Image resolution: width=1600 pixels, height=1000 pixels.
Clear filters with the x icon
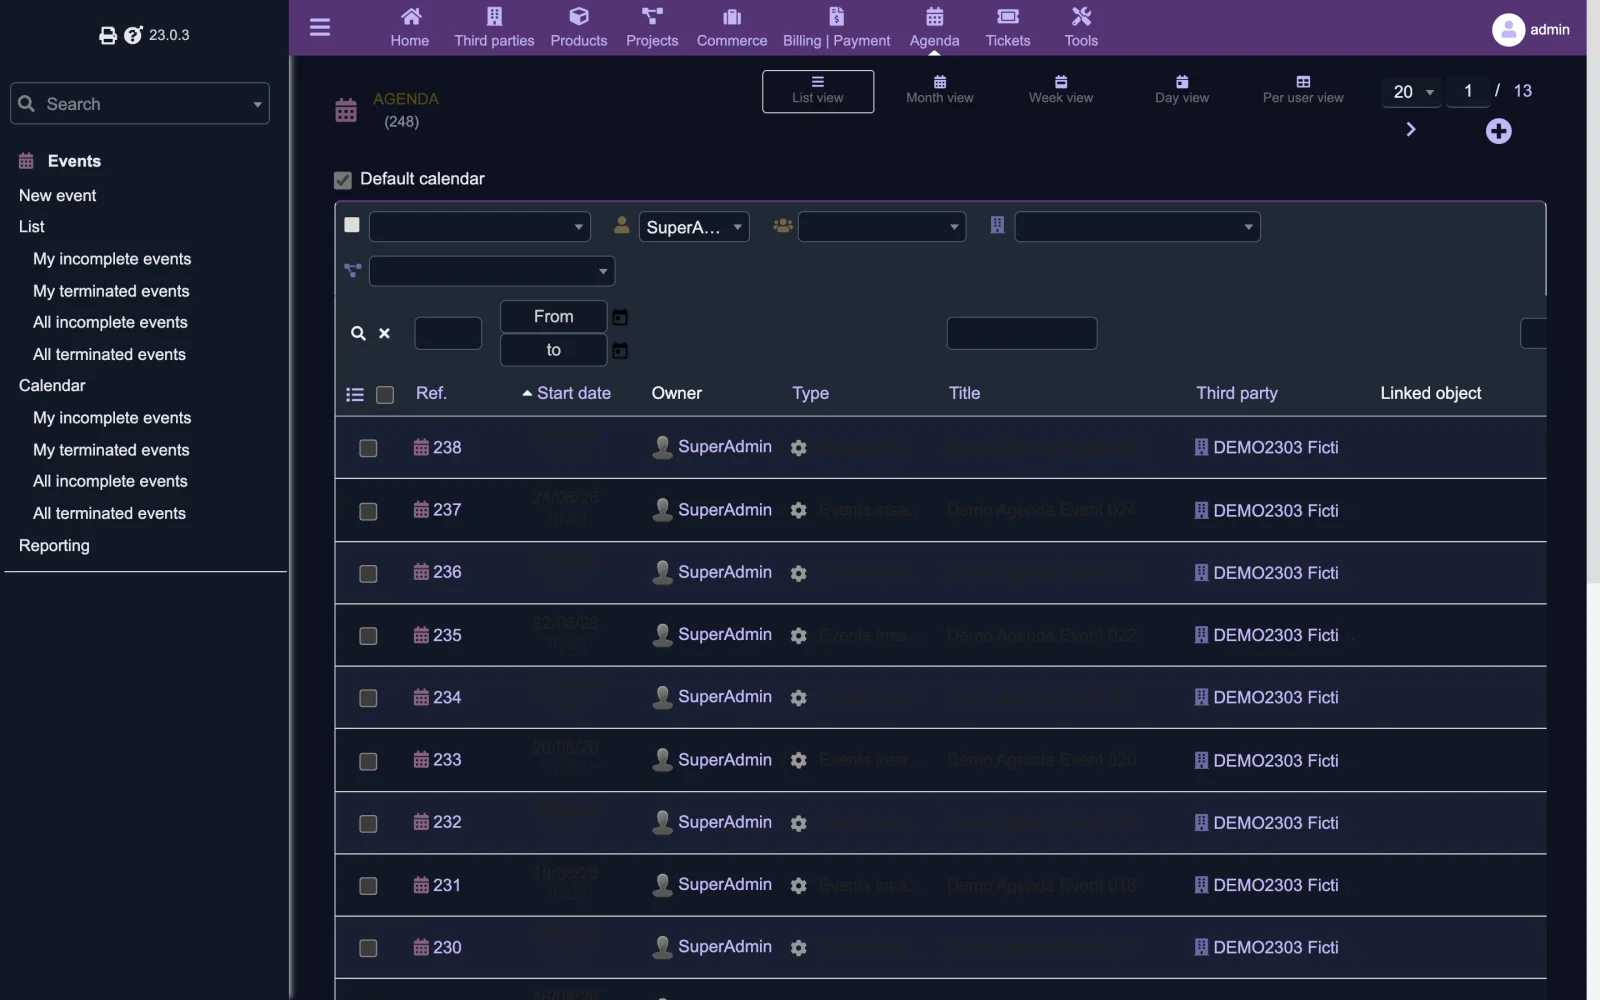click(x=384, y=333)
